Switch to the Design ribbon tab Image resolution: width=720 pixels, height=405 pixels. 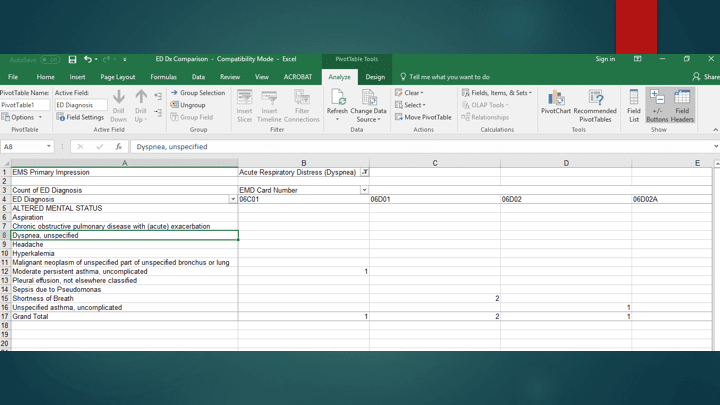[375, 77]
